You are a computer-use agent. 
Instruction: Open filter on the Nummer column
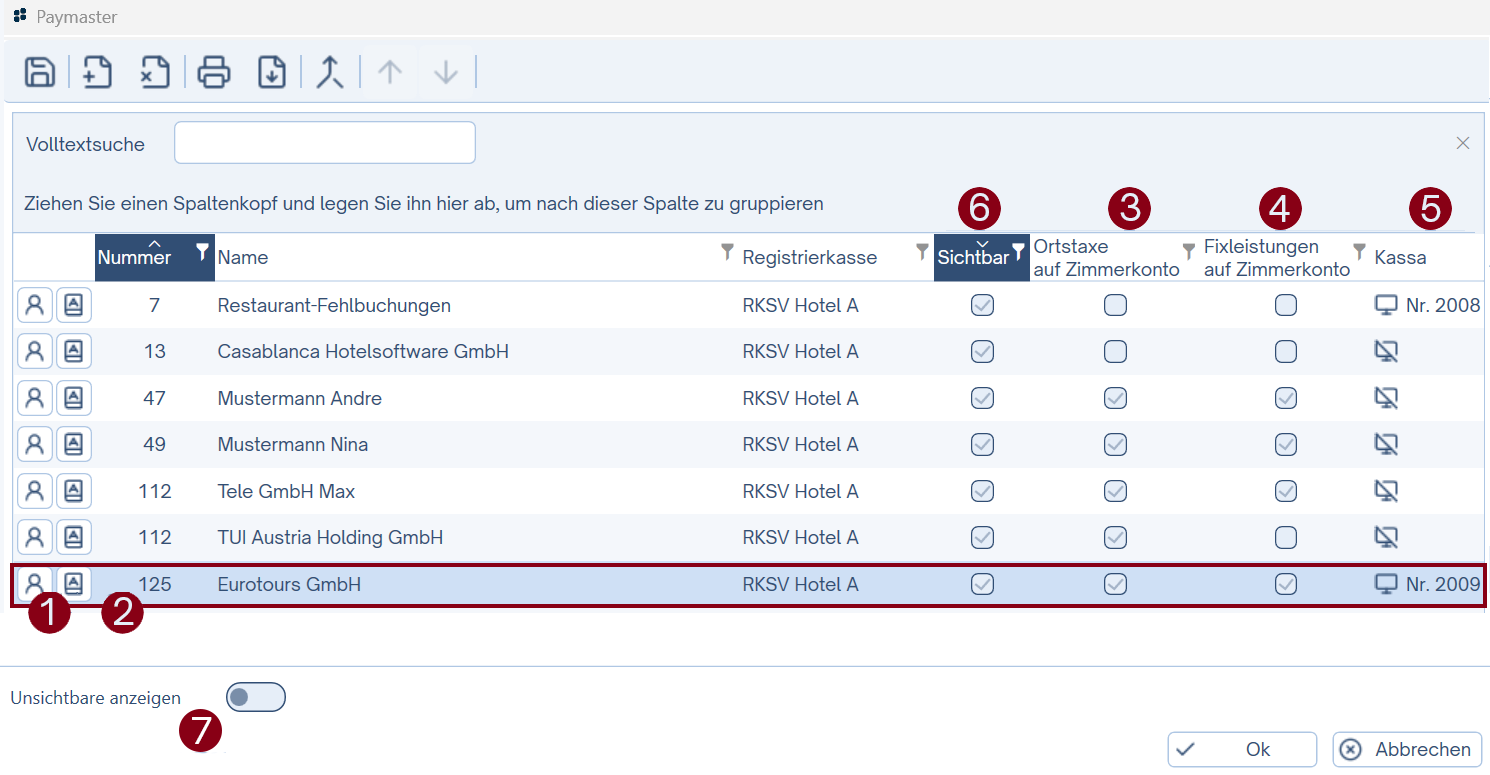202,251
